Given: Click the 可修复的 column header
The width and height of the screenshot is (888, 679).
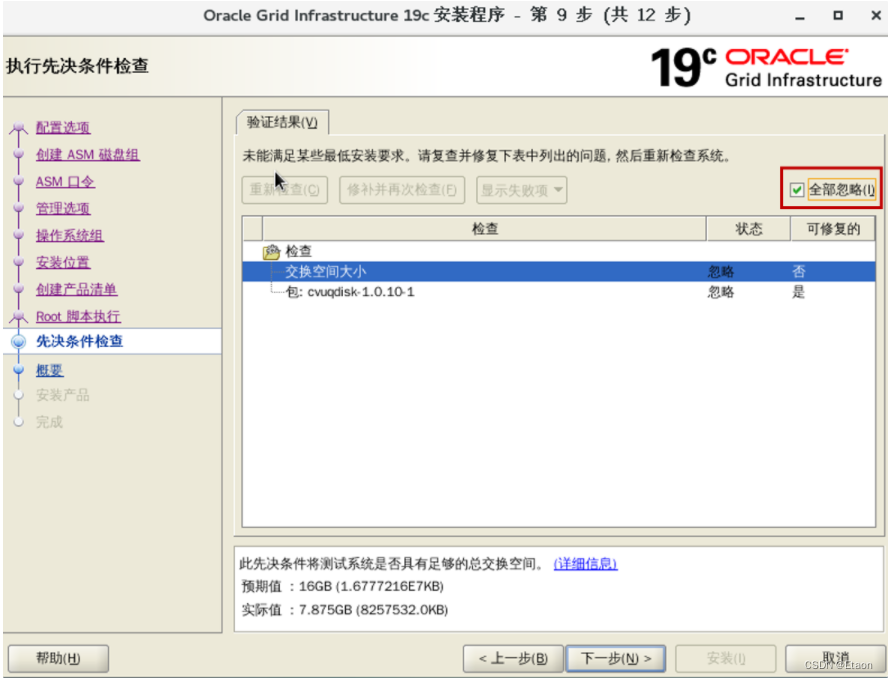Looking at the screenshot, I should (x=833, y=229).
